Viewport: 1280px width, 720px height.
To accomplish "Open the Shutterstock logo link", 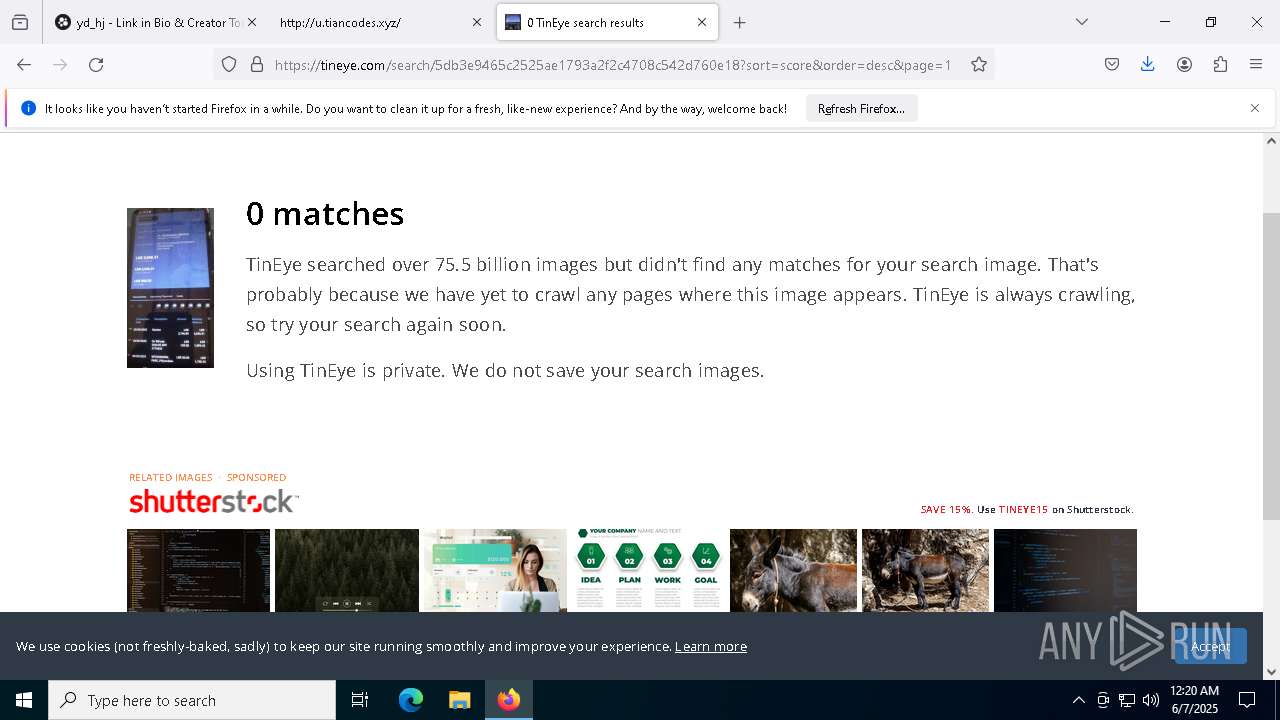I will (x=213, y=501).
